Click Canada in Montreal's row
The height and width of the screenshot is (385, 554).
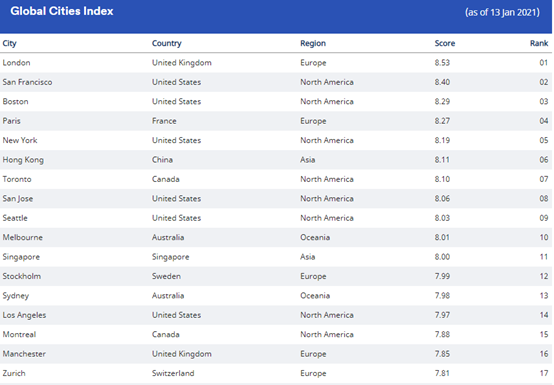pos(165,335)
